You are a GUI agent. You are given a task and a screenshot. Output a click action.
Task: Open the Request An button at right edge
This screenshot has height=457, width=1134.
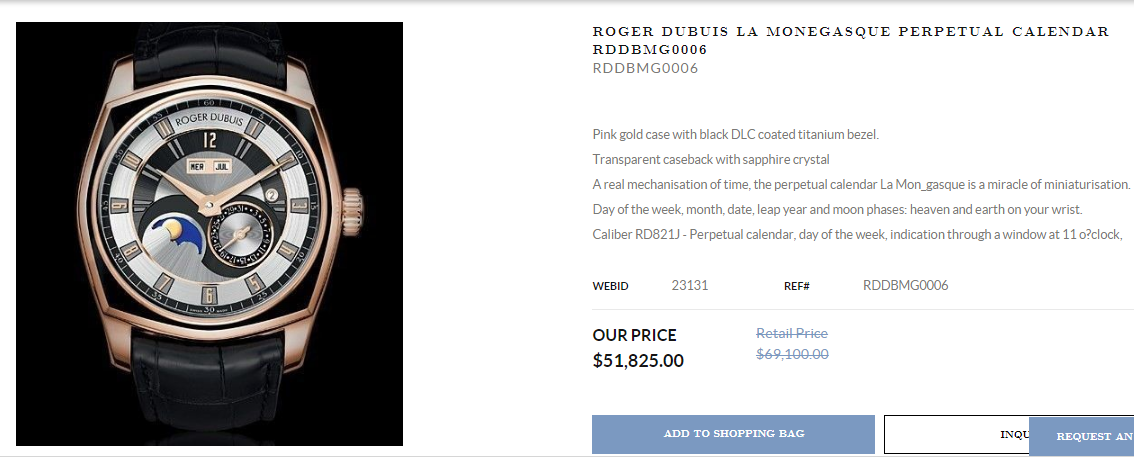coord(1081,437)
